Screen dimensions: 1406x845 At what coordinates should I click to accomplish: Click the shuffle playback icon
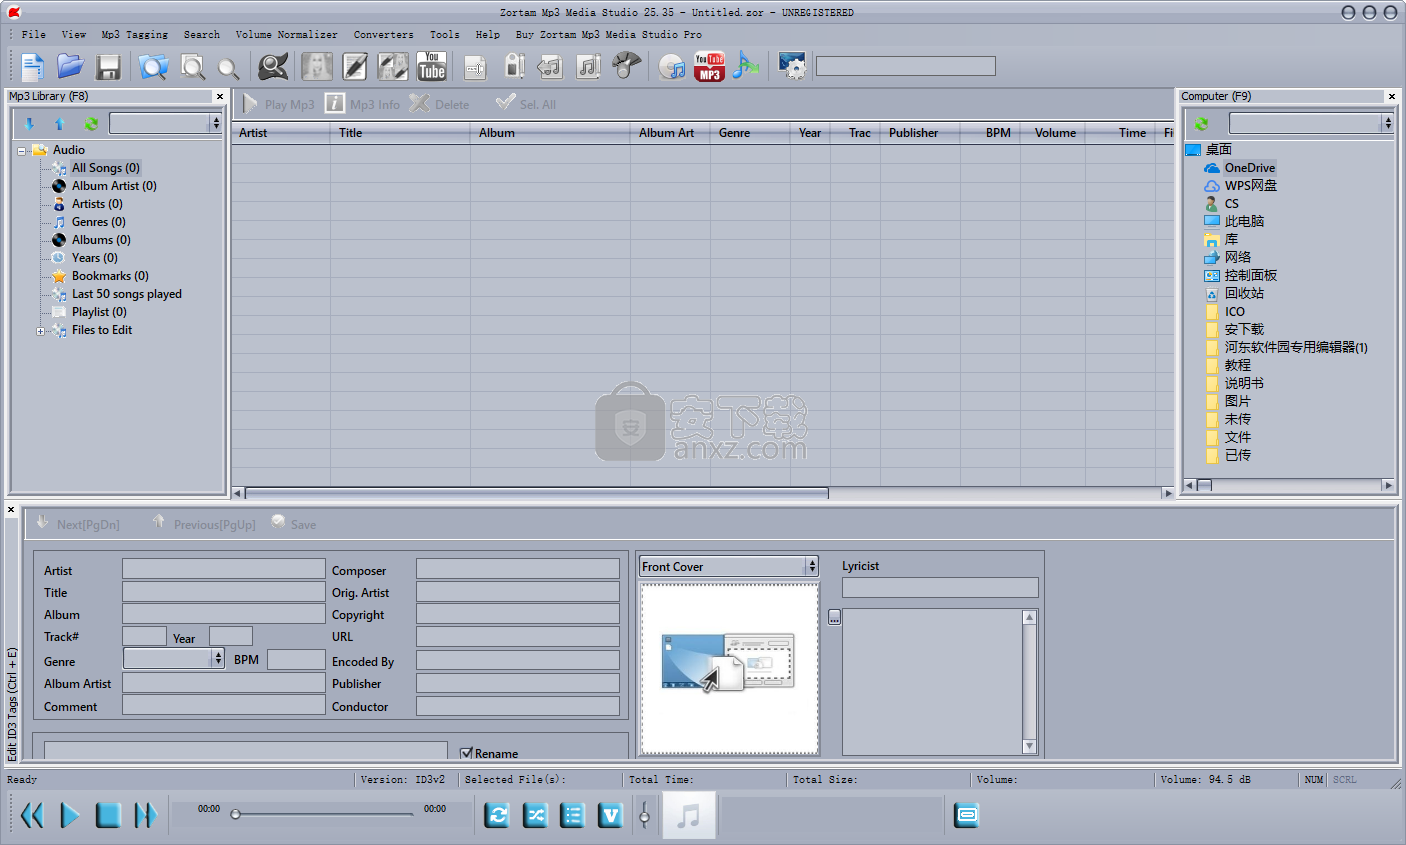pos(535,816)
